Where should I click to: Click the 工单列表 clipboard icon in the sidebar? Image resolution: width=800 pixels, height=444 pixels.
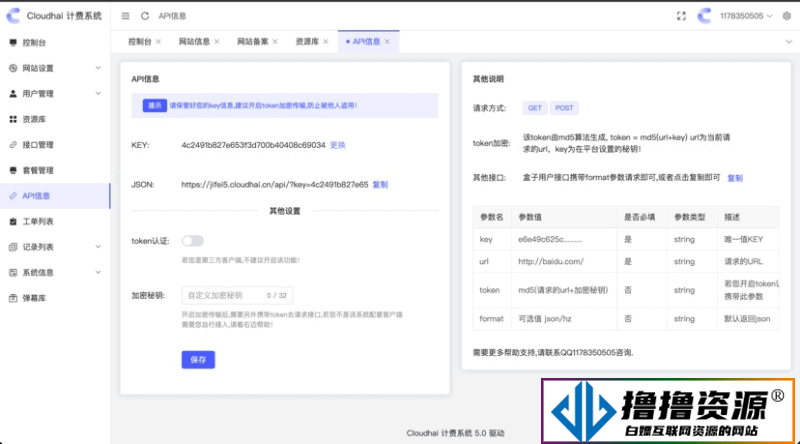pyautogui.click(x=13, y=221)
